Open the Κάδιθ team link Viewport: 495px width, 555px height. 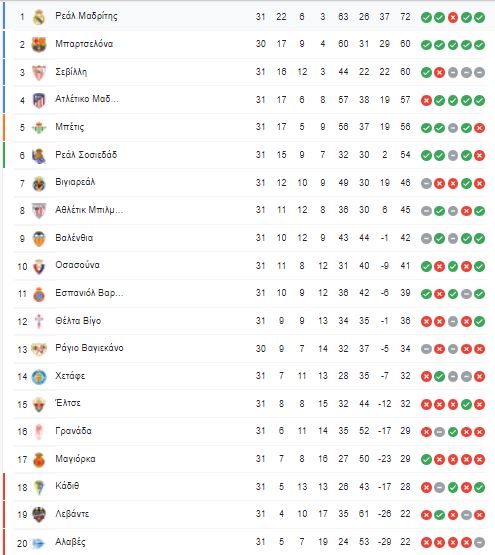tap(67, 486)
